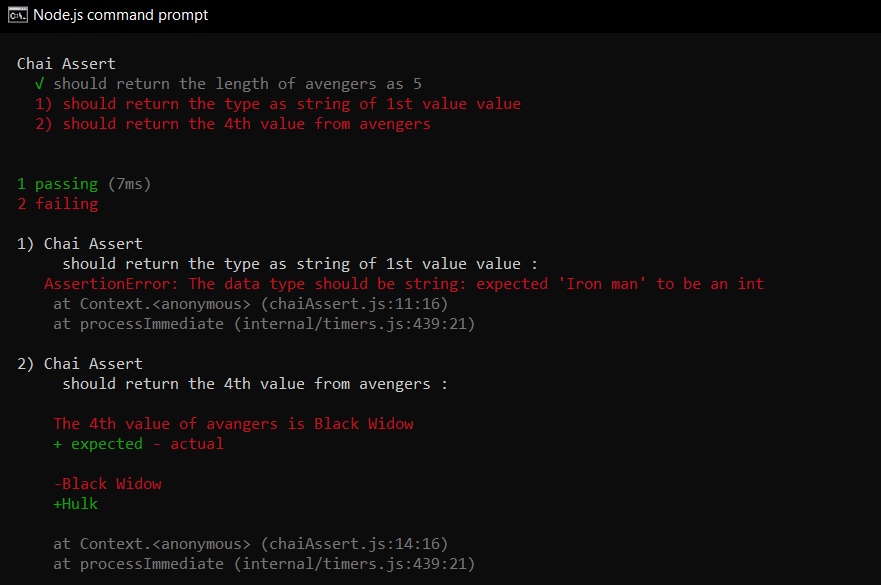Click "The 4th value of avangers" message
Image resolution: width=881 pixels, height=585 pixels.
pos(233,424)
